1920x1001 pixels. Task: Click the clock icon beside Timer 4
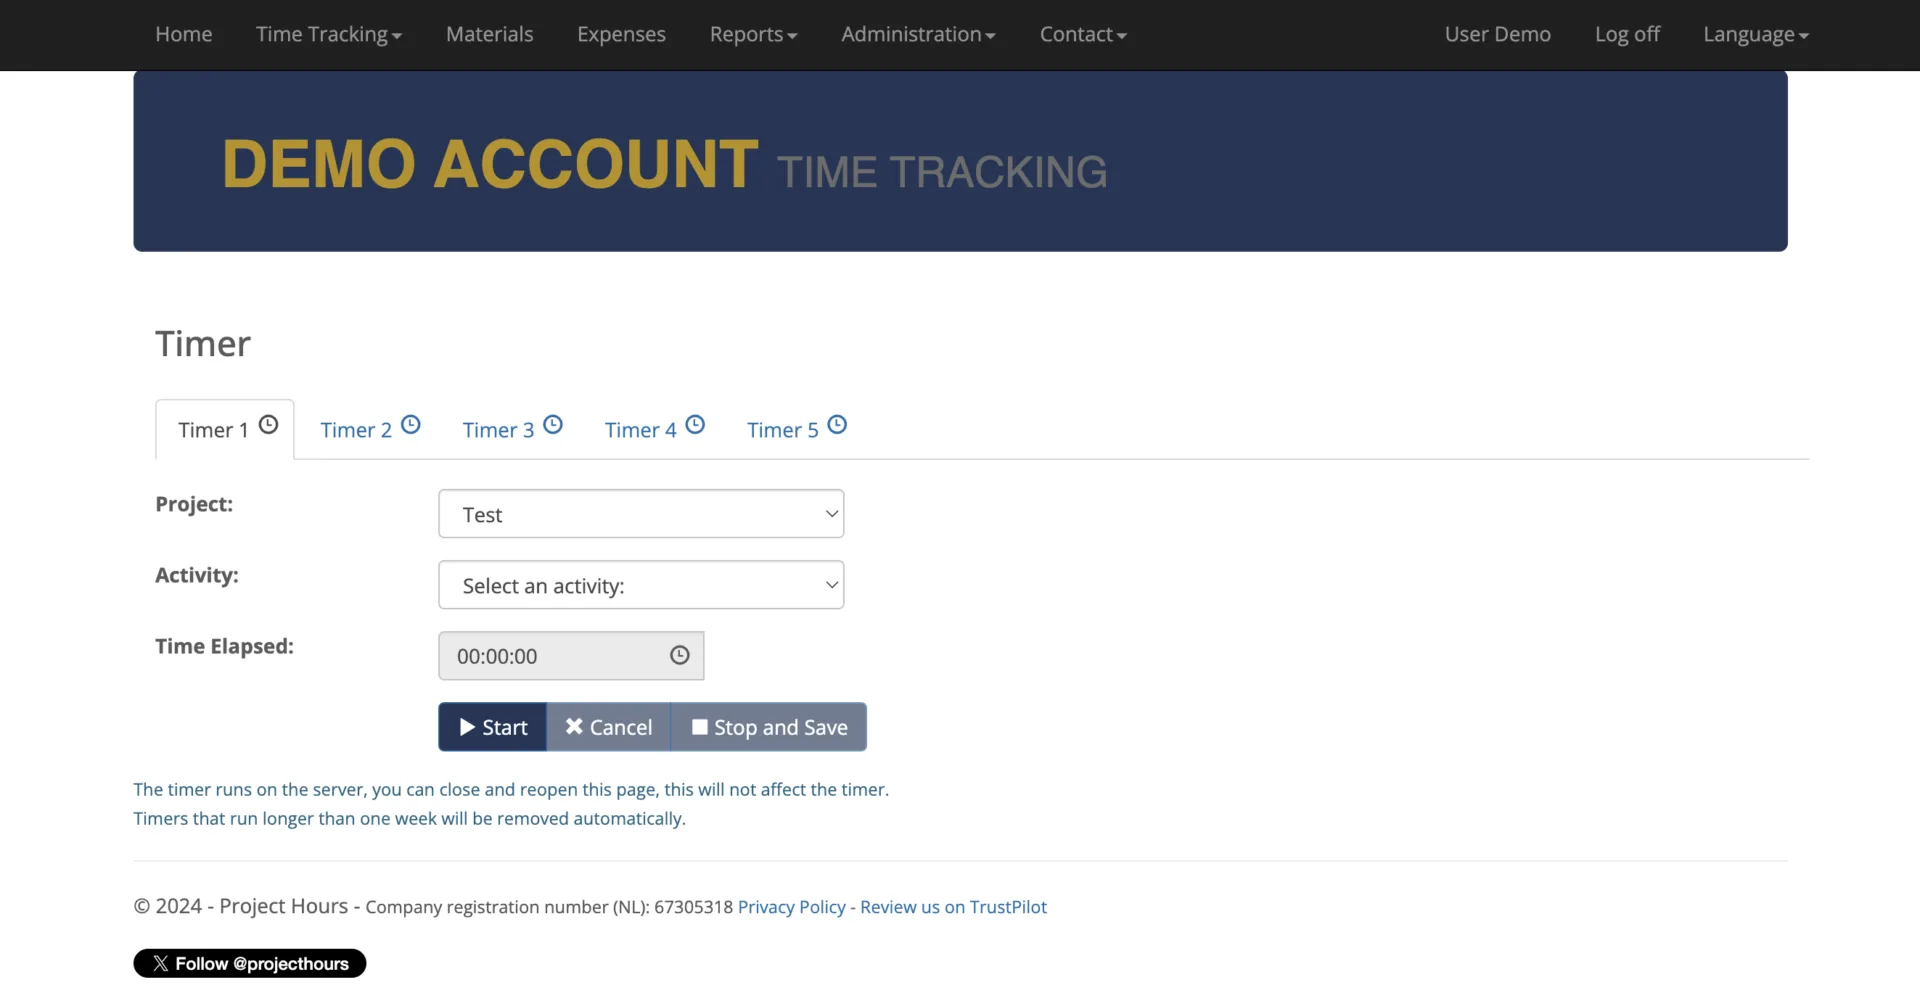pos(695,425)
